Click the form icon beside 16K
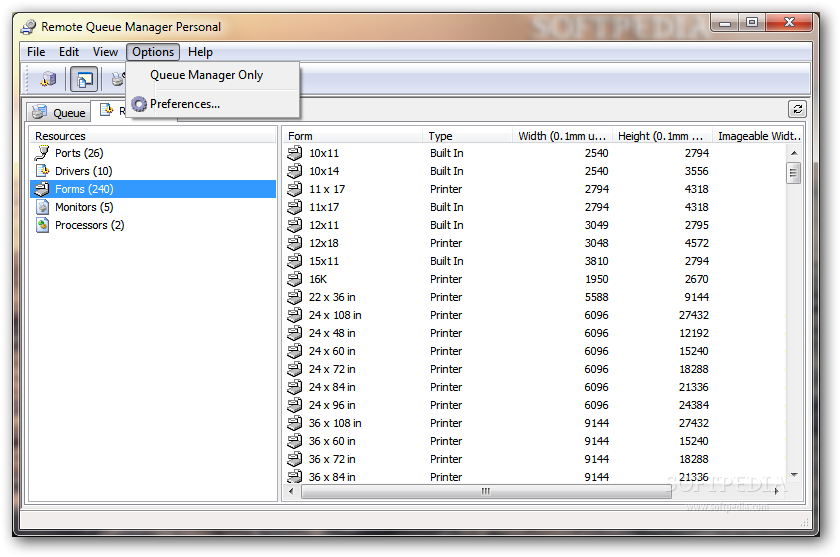Viewport: 840px width, 557px height. pos(295,279)
